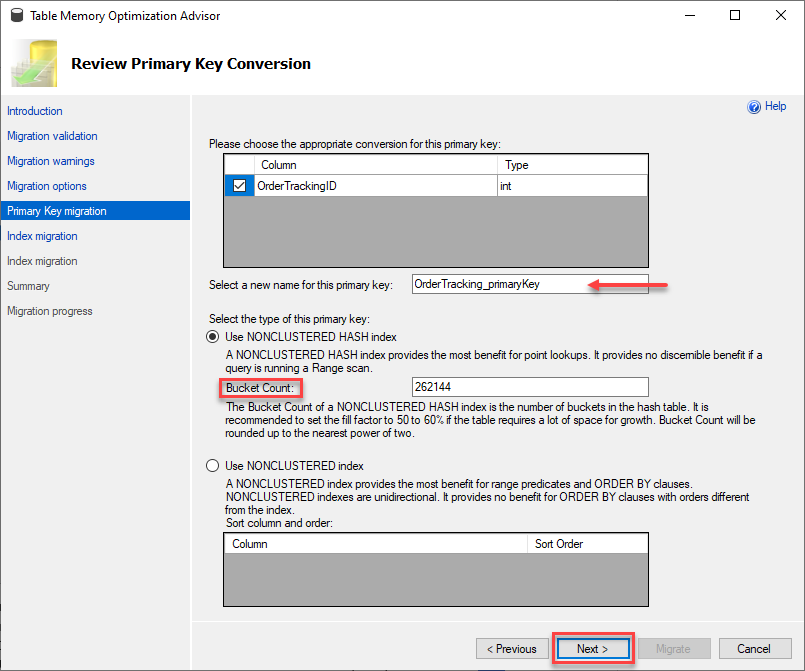
Task: Click the Next button
Action: click(x=593, y=649)
